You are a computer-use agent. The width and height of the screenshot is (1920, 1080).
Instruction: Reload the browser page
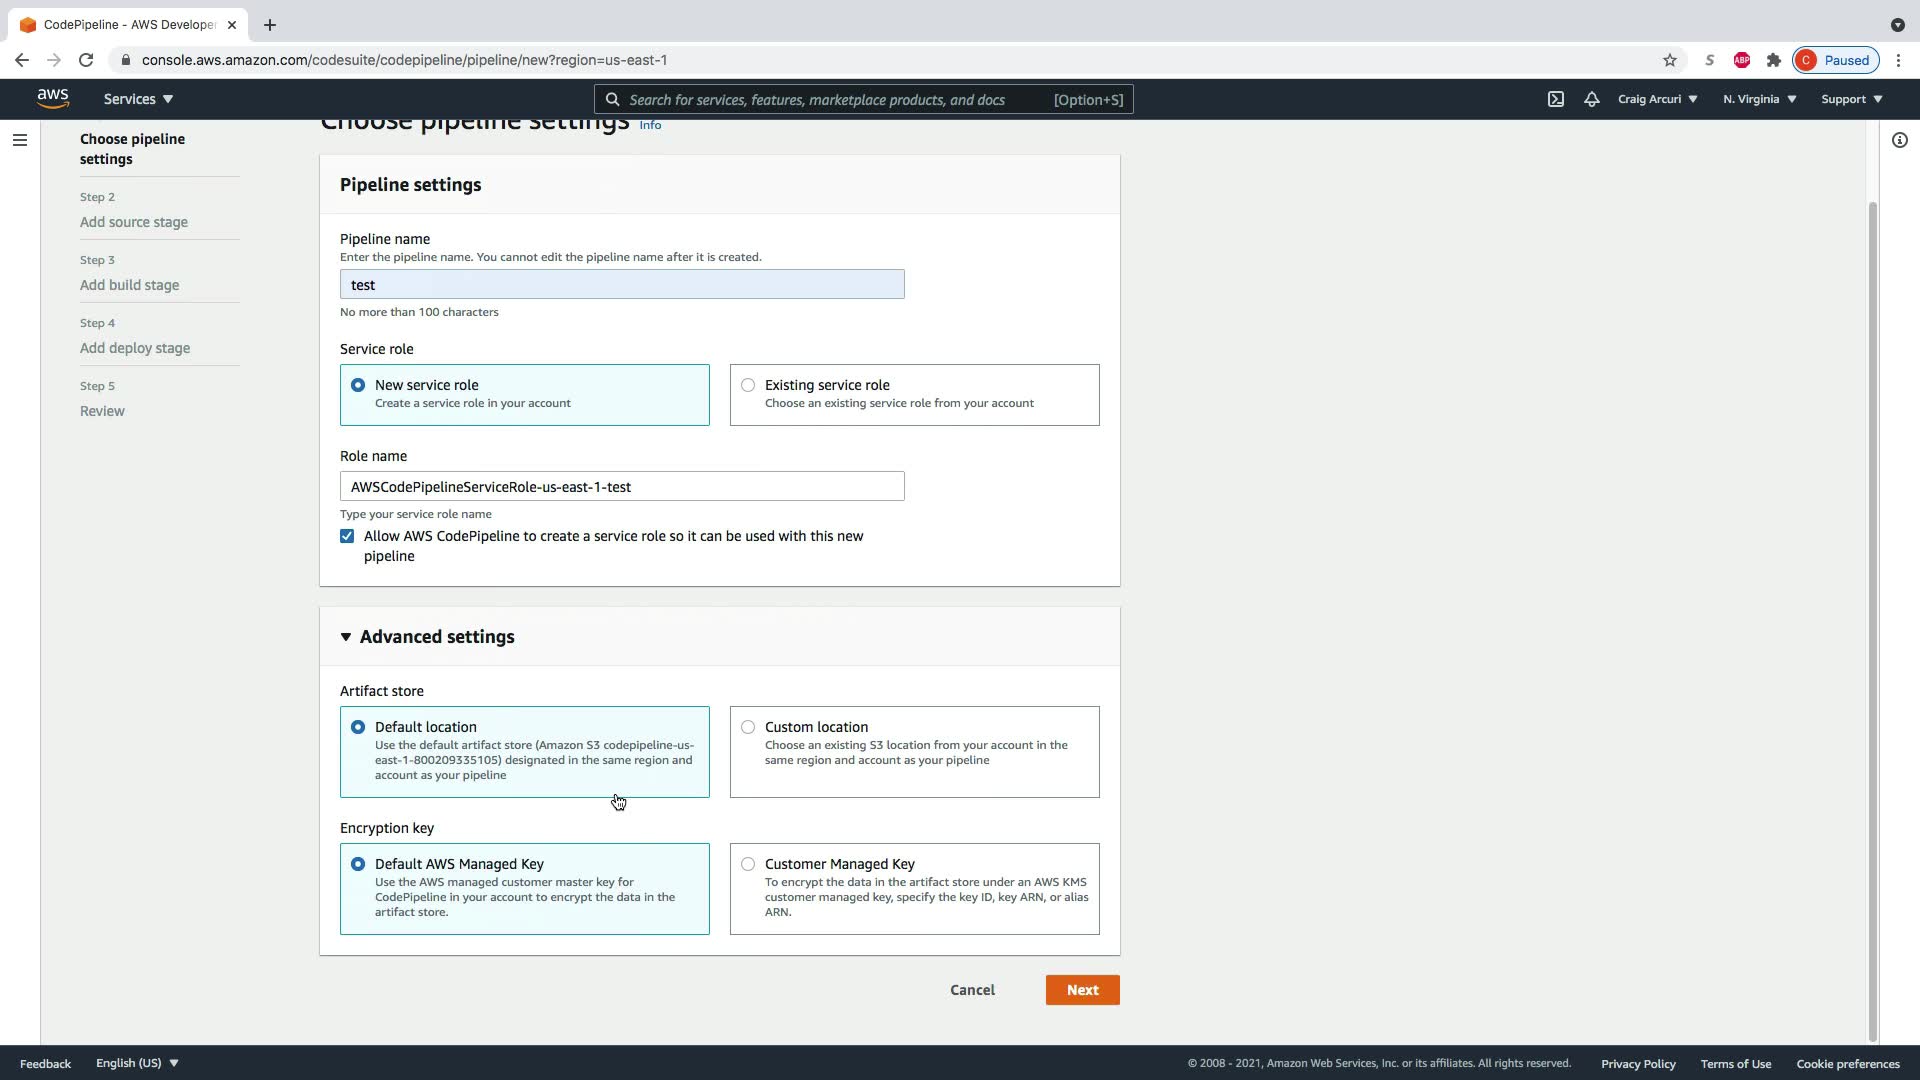[x=86, y=60]
